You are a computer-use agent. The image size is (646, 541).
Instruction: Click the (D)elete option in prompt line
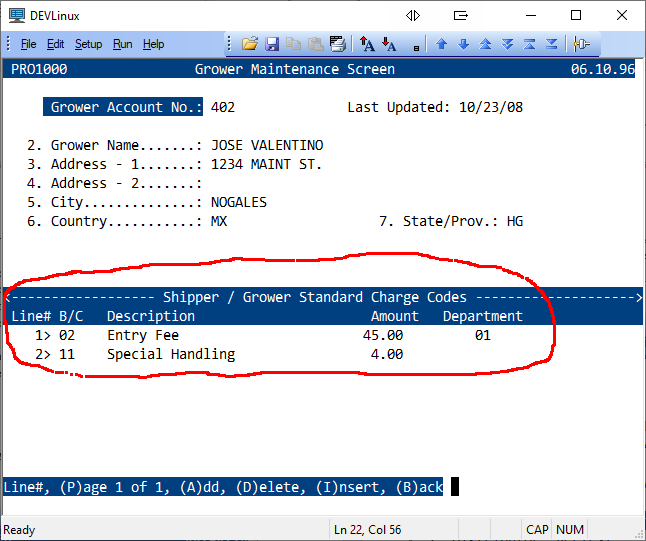[x=267, y=487]
